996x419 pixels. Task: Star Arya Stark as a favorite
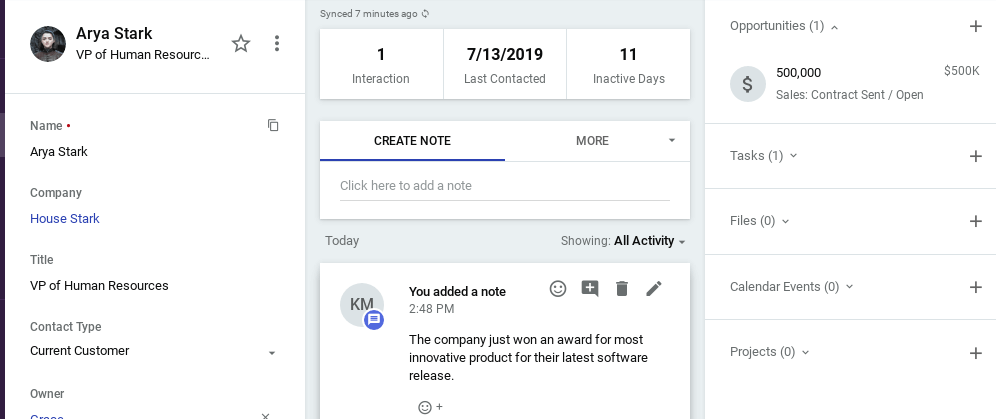pyautogui.click(x=241, y=44)
